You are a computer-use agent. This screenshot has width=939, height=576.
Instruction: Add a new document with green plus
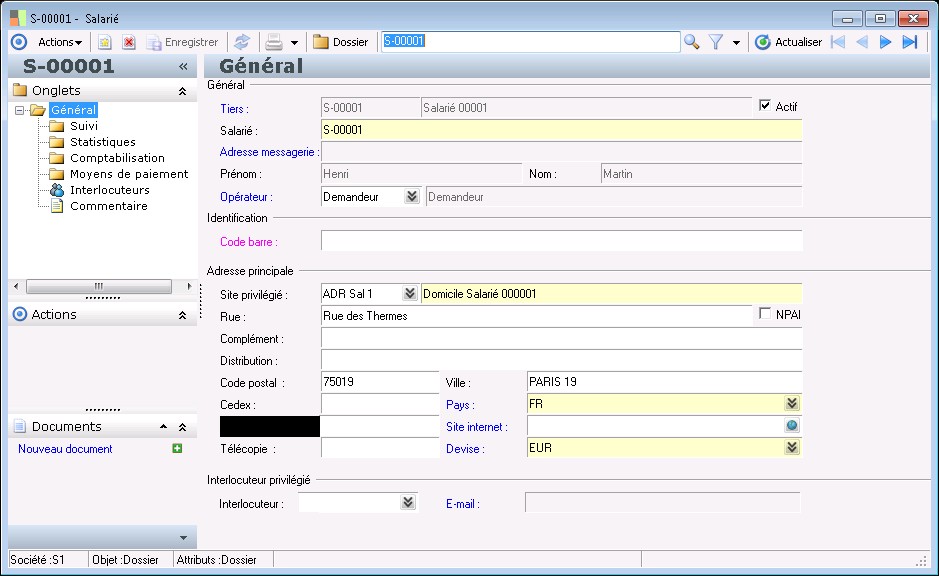coord(177,449)
